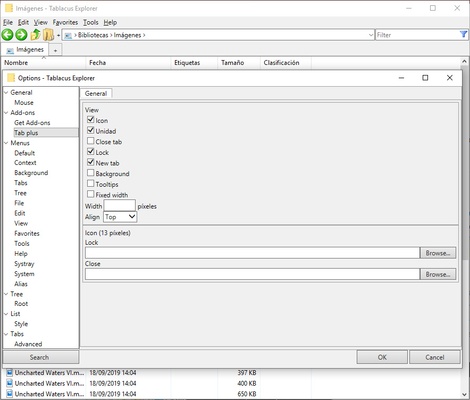The height and width of the screenshot is (400, 470).
Task: Select the General tab in options pane
Action: tap(96, 93)
